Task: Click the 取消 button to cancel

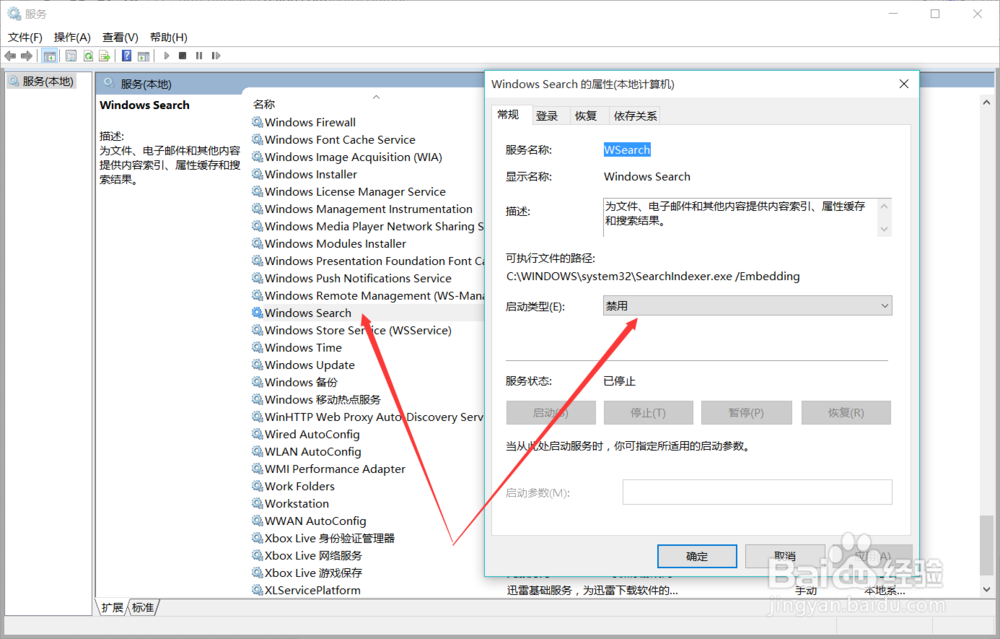Action: tap(784, 556)
